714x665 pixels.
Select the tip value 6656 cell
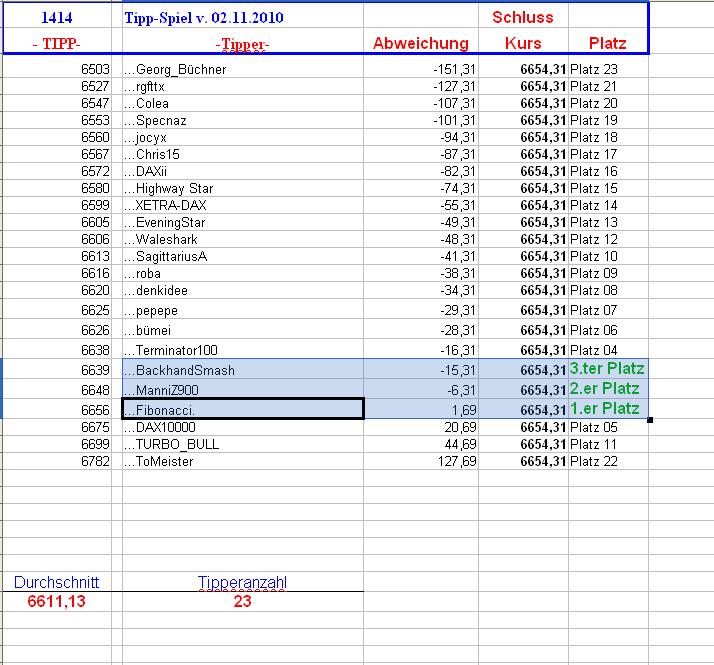(x=57, y=409)
